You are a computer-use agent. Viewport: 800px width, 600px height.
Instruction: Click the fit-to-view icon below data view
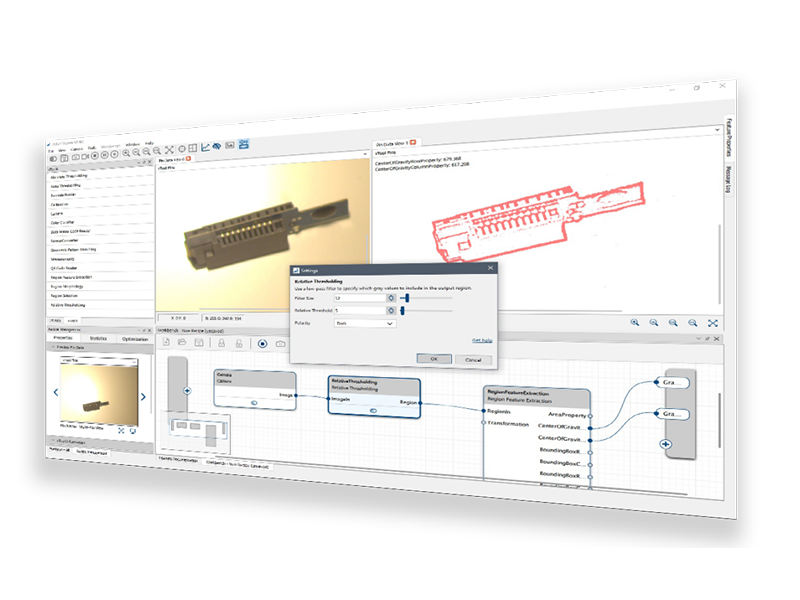[x=713, y=323]
